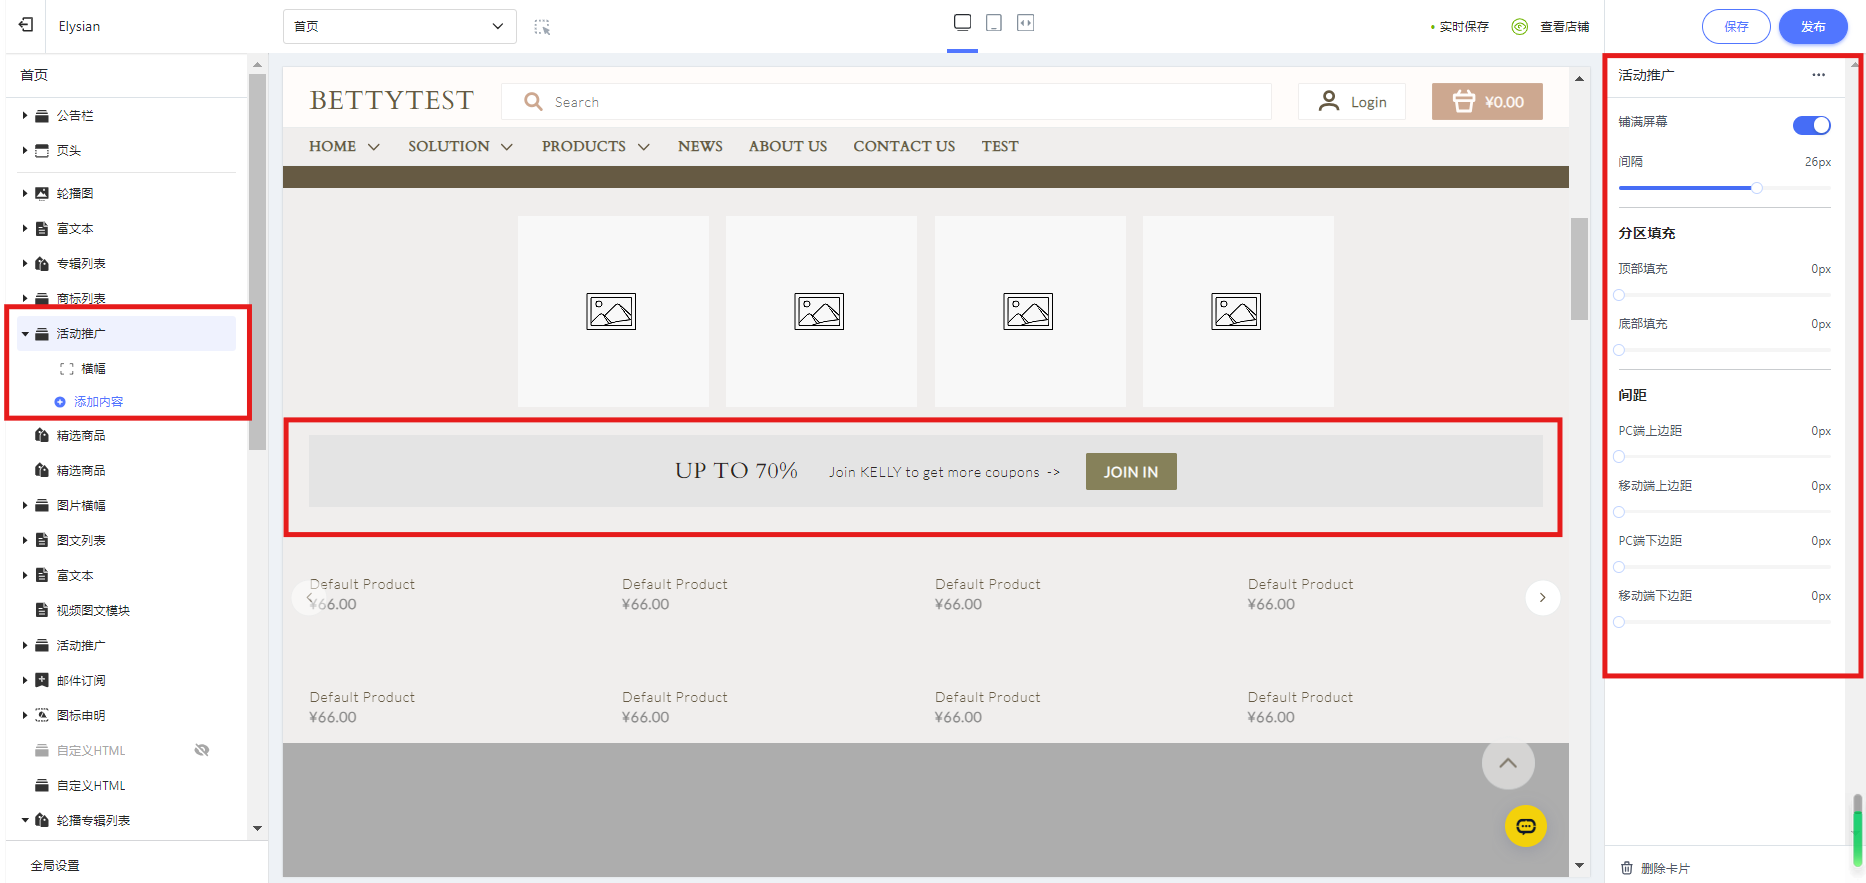The width and height of the screenshot is (1866, 883).
Task: Switch to desktop preview icon
Action: pyautogui.click(x=962, y=23)
